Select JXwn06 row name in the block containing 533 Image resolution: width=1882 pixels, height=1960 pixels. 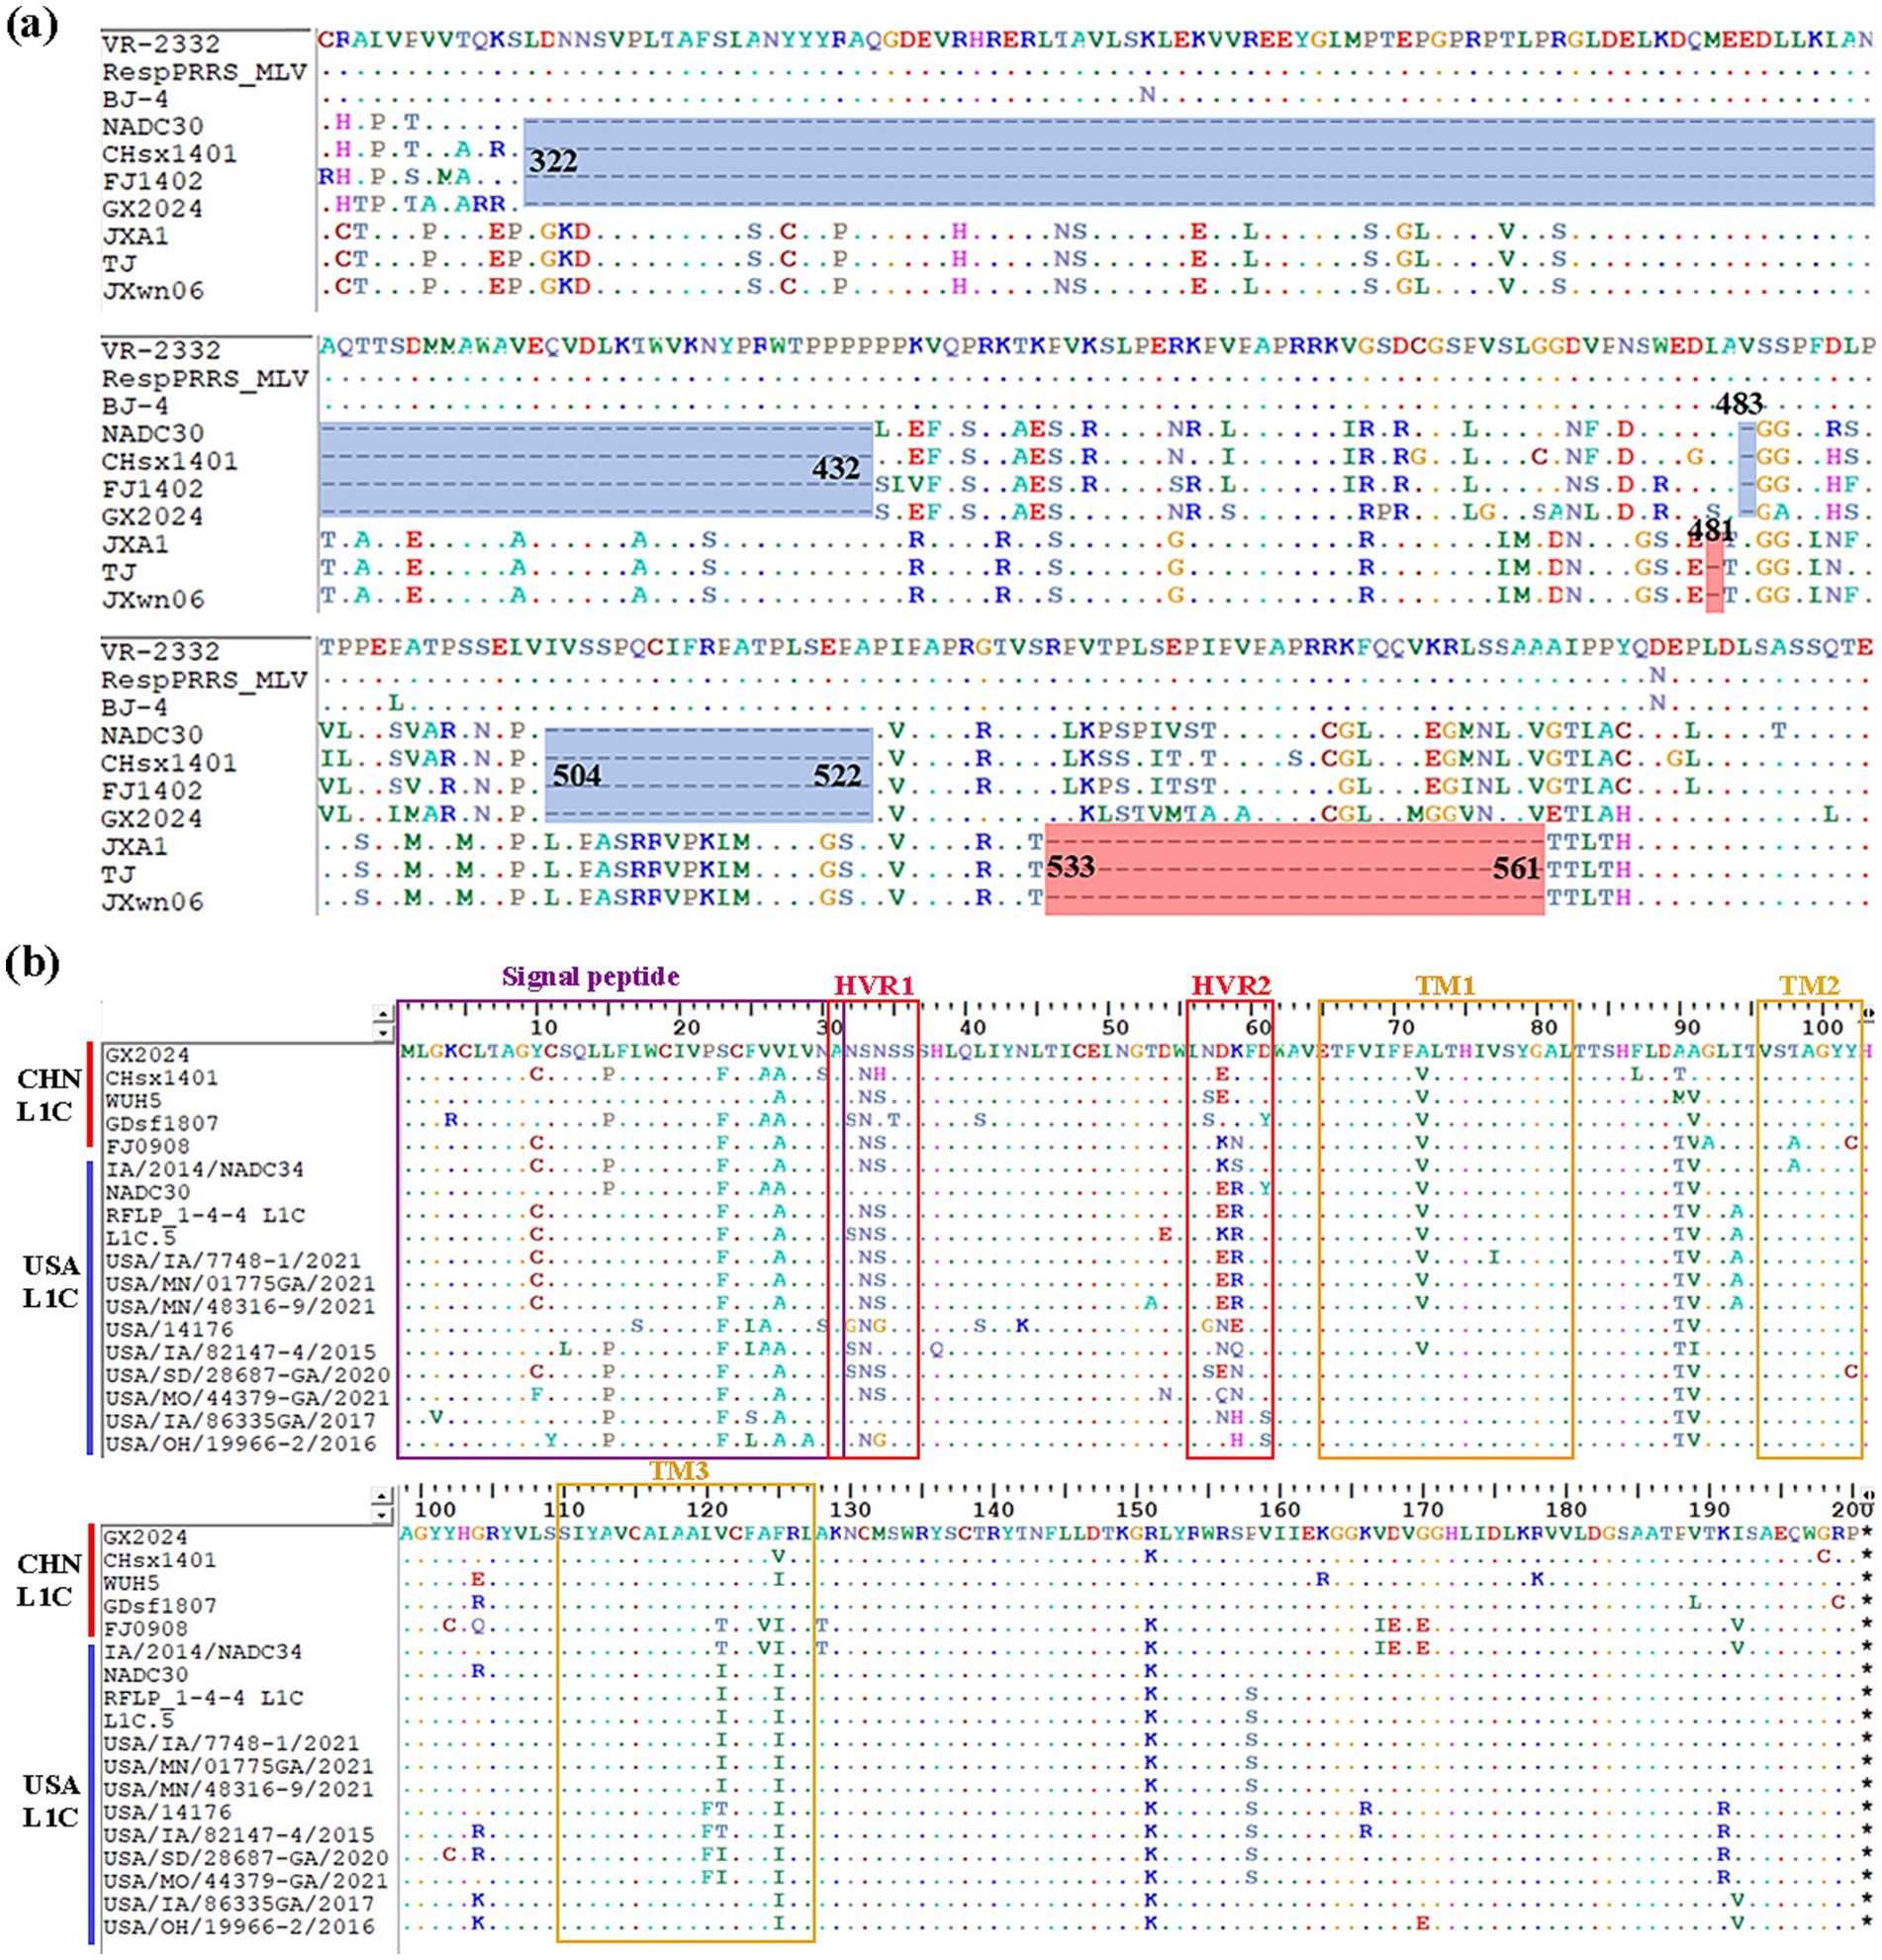[x=152, y=902]
